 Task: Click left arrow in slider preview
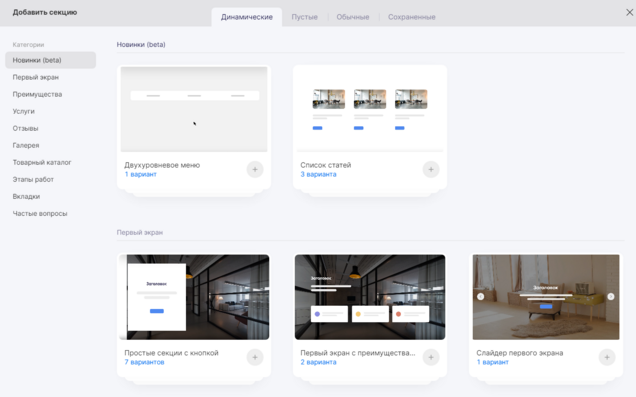481,296
